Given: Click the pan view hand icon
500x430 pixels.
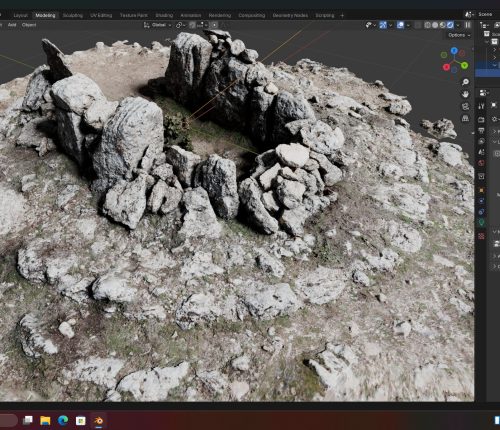Looking at the screenshot, I should [465, 94].
